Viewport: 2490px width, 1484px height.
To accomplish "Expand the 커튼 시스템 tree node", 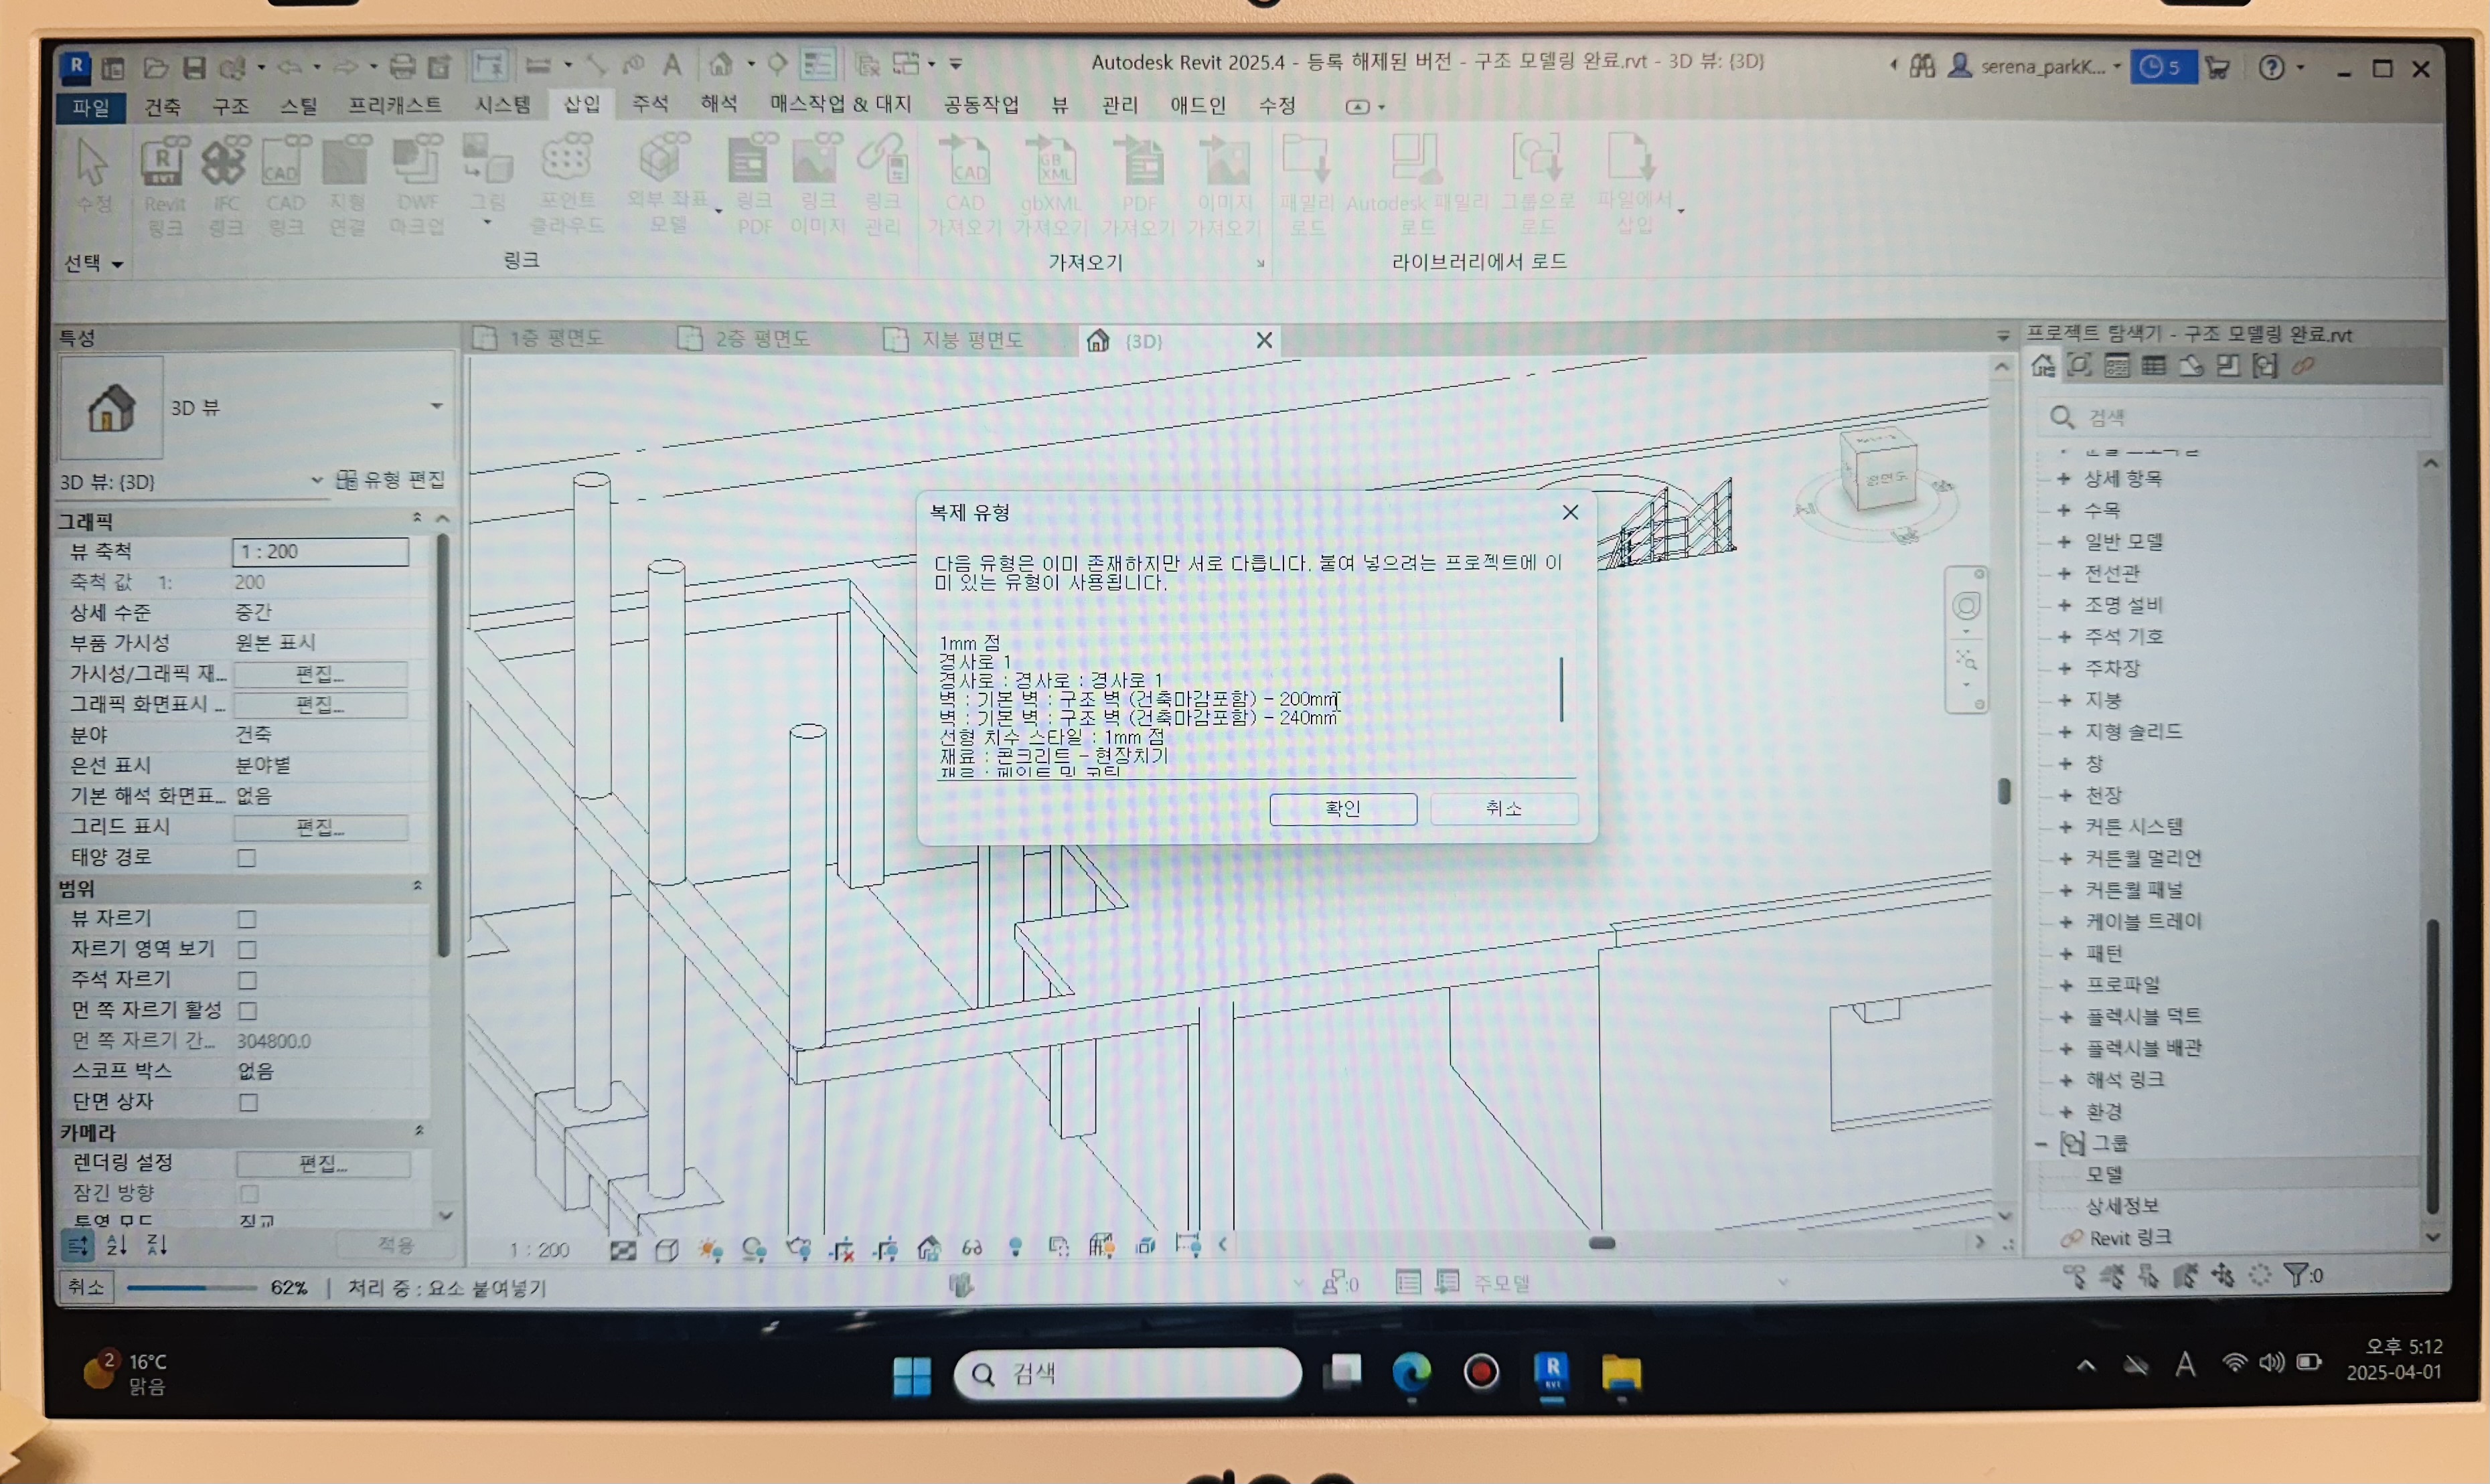I will [x=2065, y=827].
